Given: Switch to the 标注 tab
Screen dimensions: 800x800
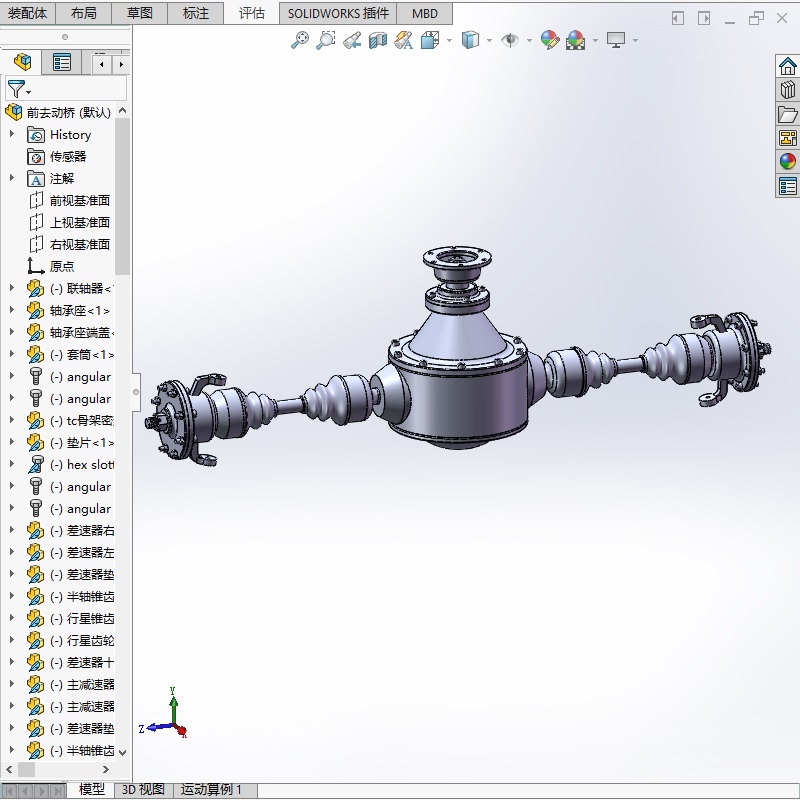Looking at the screenshot, I should (196, 13).
